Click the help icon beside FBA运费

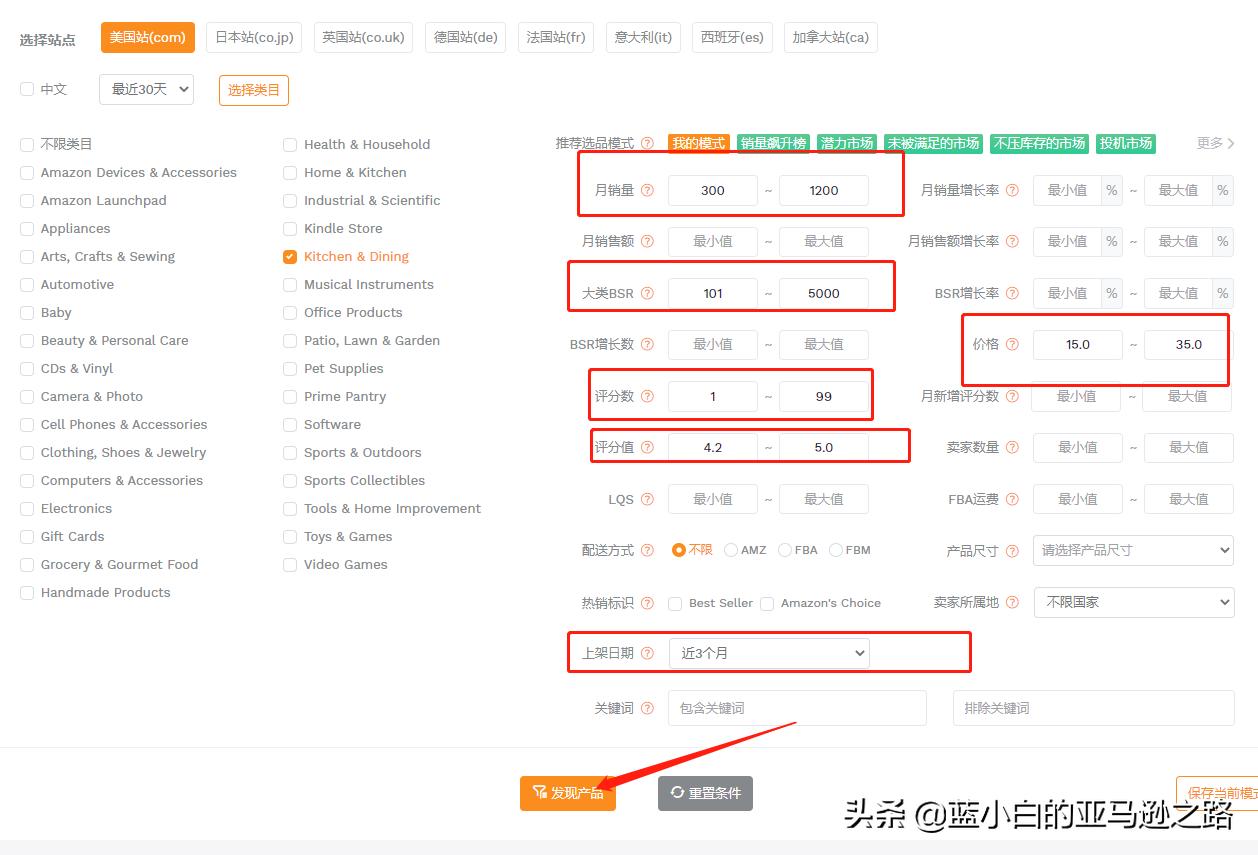[1013, 499]
